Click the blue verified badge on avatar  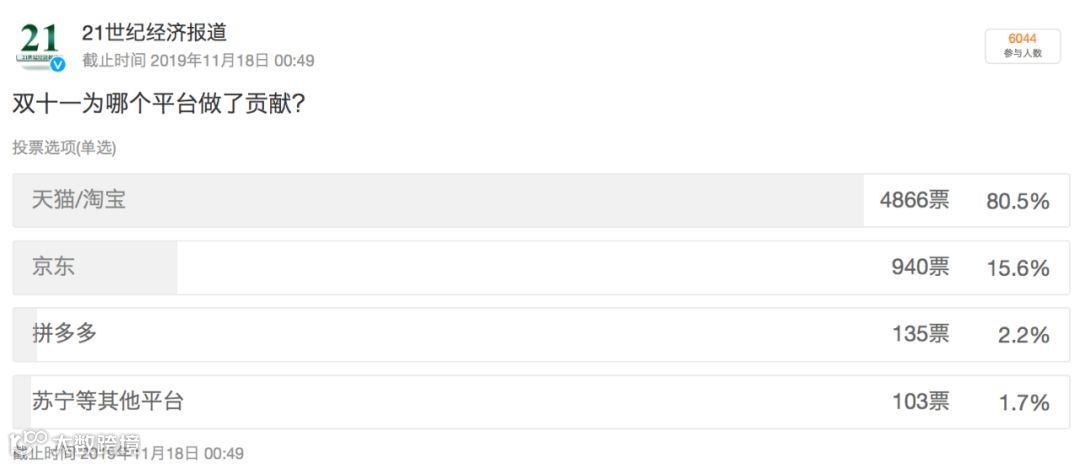(x=58, y=64)
